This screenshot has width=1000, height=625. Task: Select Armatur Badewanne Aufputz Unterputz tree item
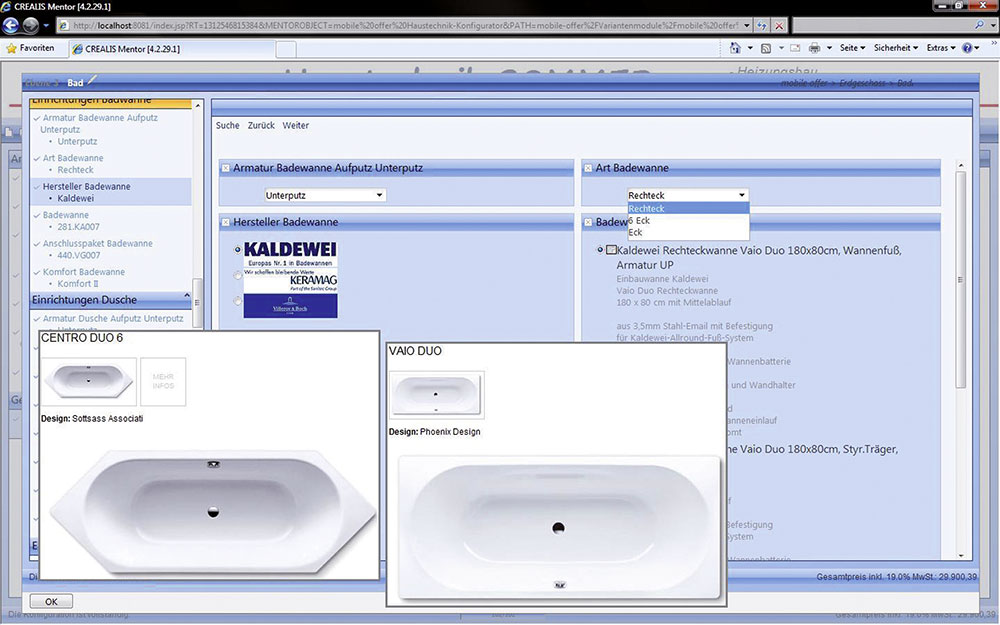click(99, 124)
